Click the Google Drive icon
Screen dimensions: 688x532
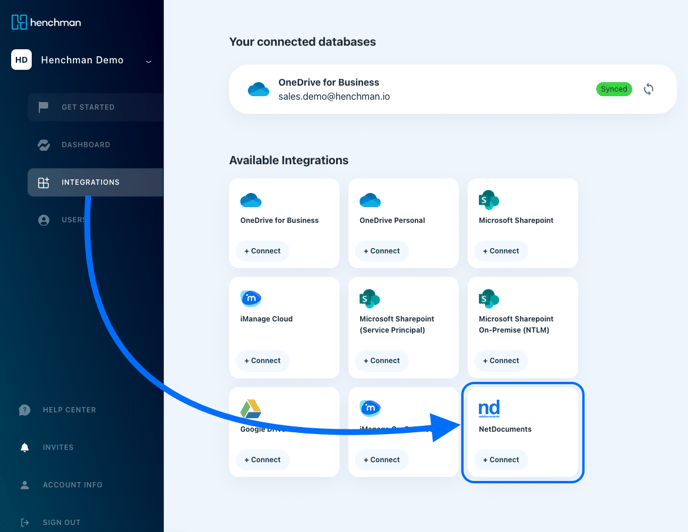[x=251, y=408]
